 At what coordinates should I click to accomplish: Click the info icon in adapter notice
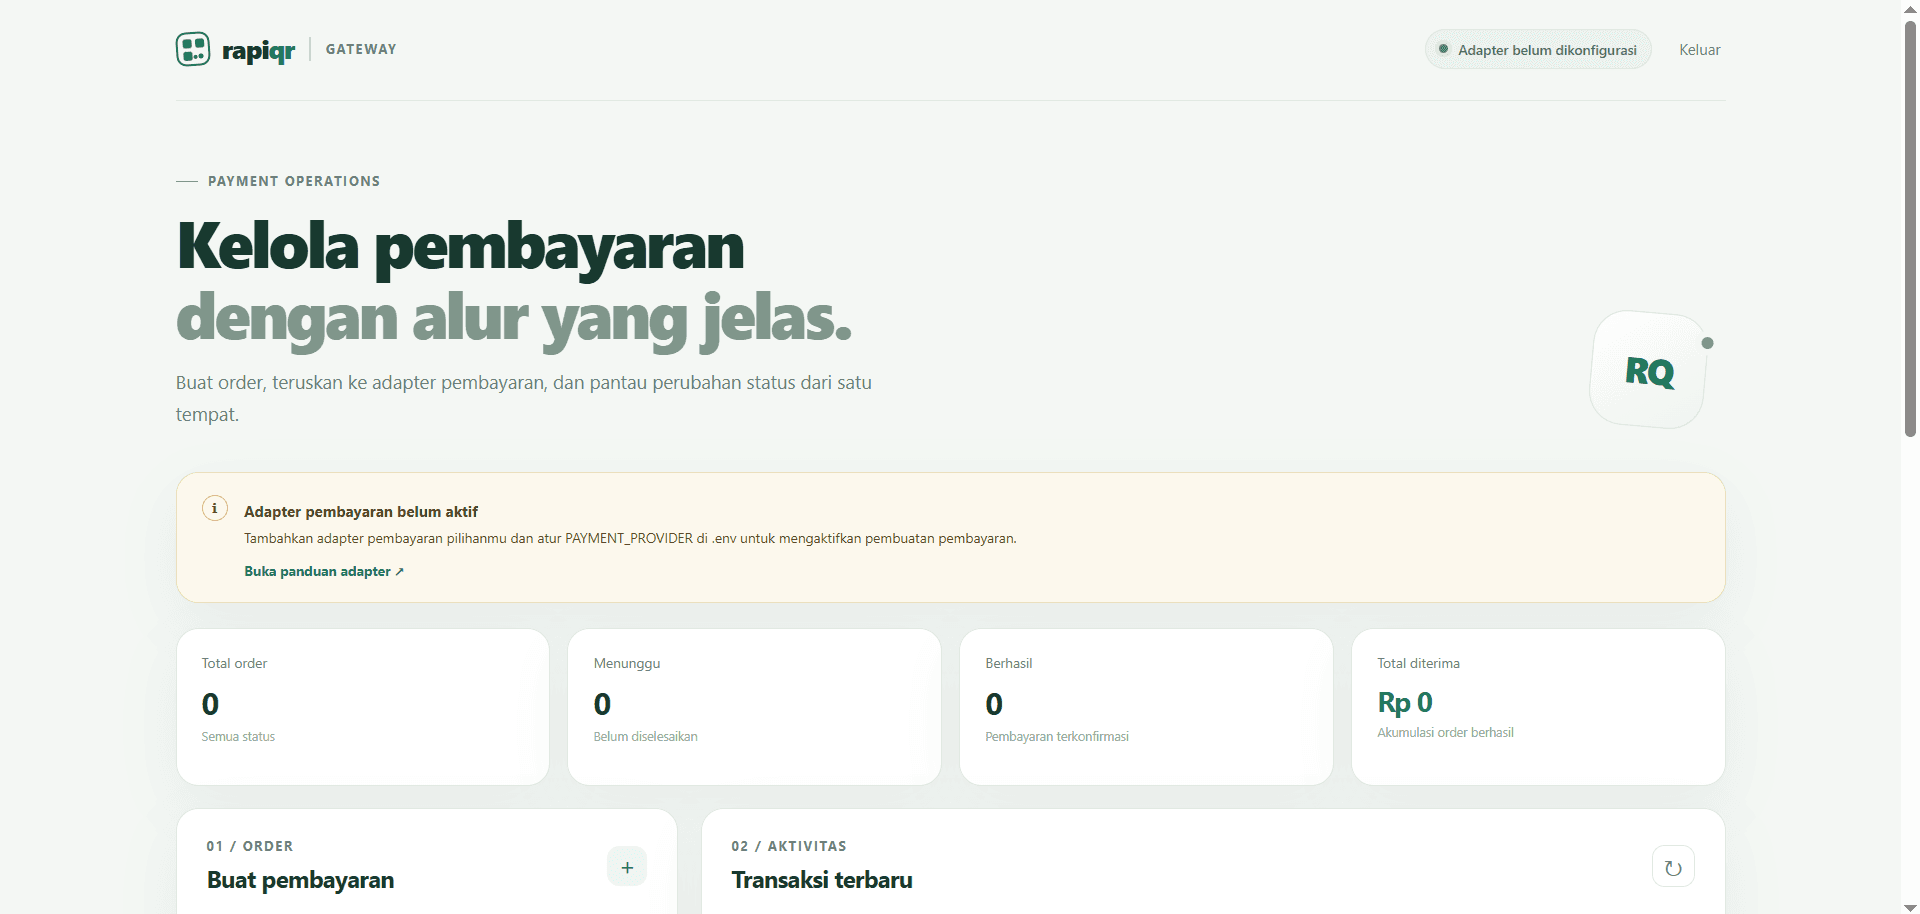coord(214,508)
